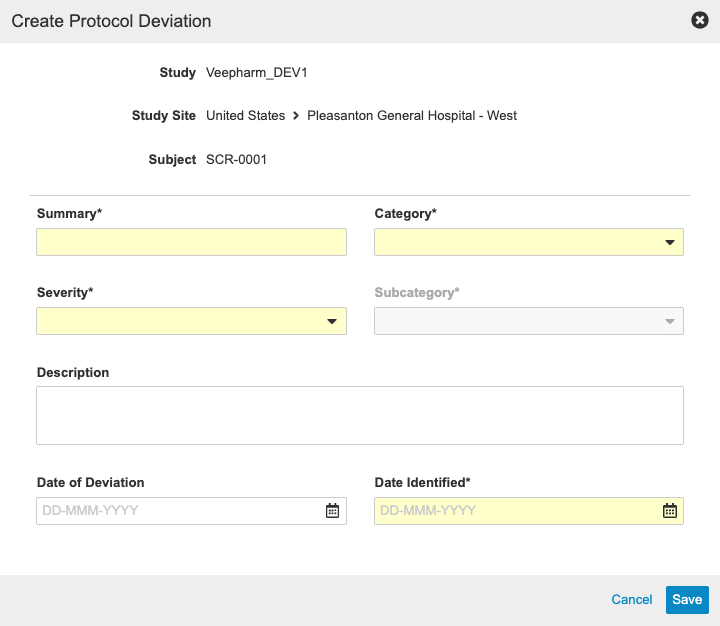The image size is (720, 626).
Task: Select United States in the Study Site path
Action: click(245, 116)
